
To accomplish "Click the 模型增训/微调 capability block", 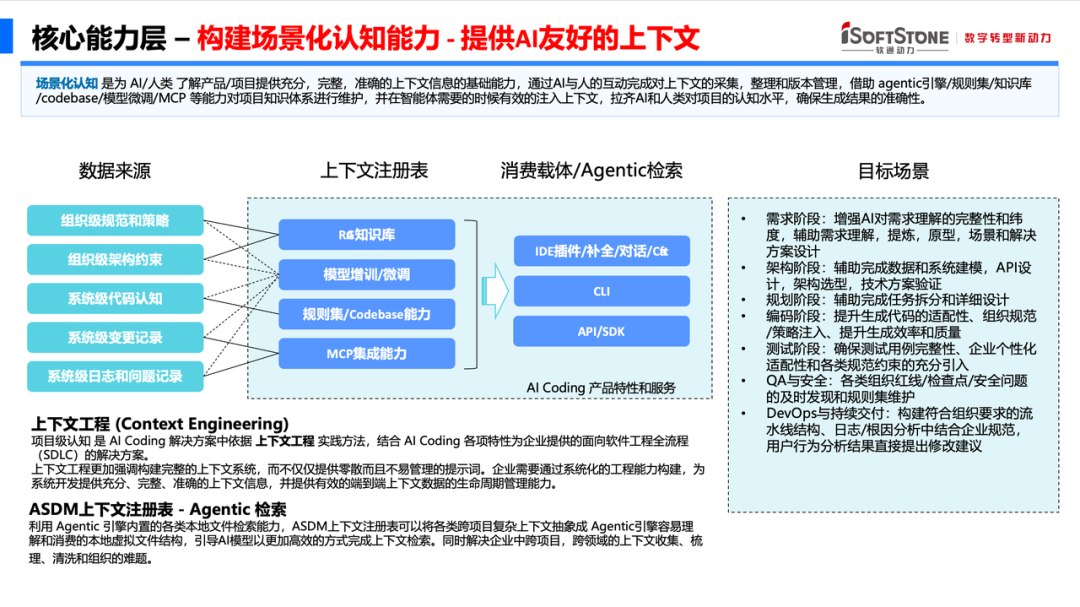I will click(368, 273).
